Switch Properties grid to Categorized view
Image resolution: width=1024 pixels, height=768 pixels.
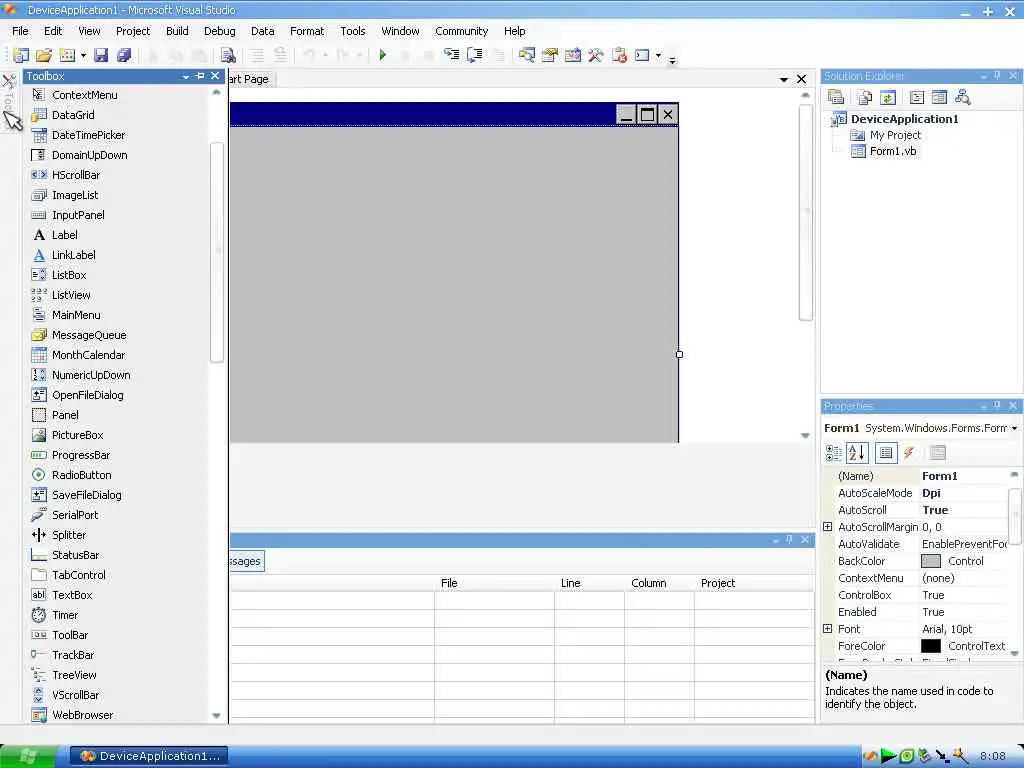[833, 453]
